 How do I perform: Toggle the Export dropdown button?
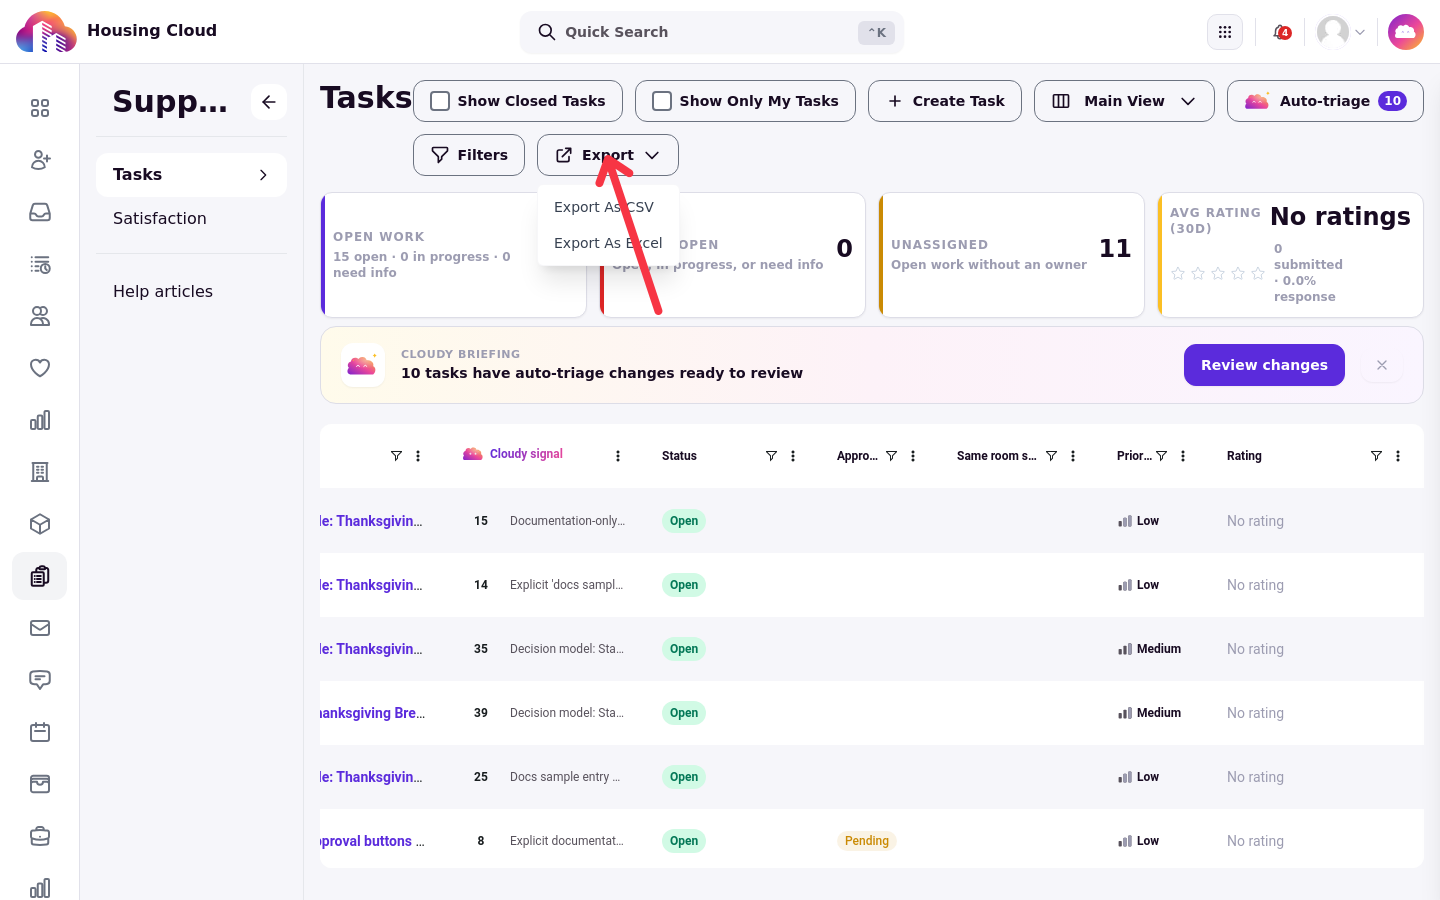click(x=608, y=155)
